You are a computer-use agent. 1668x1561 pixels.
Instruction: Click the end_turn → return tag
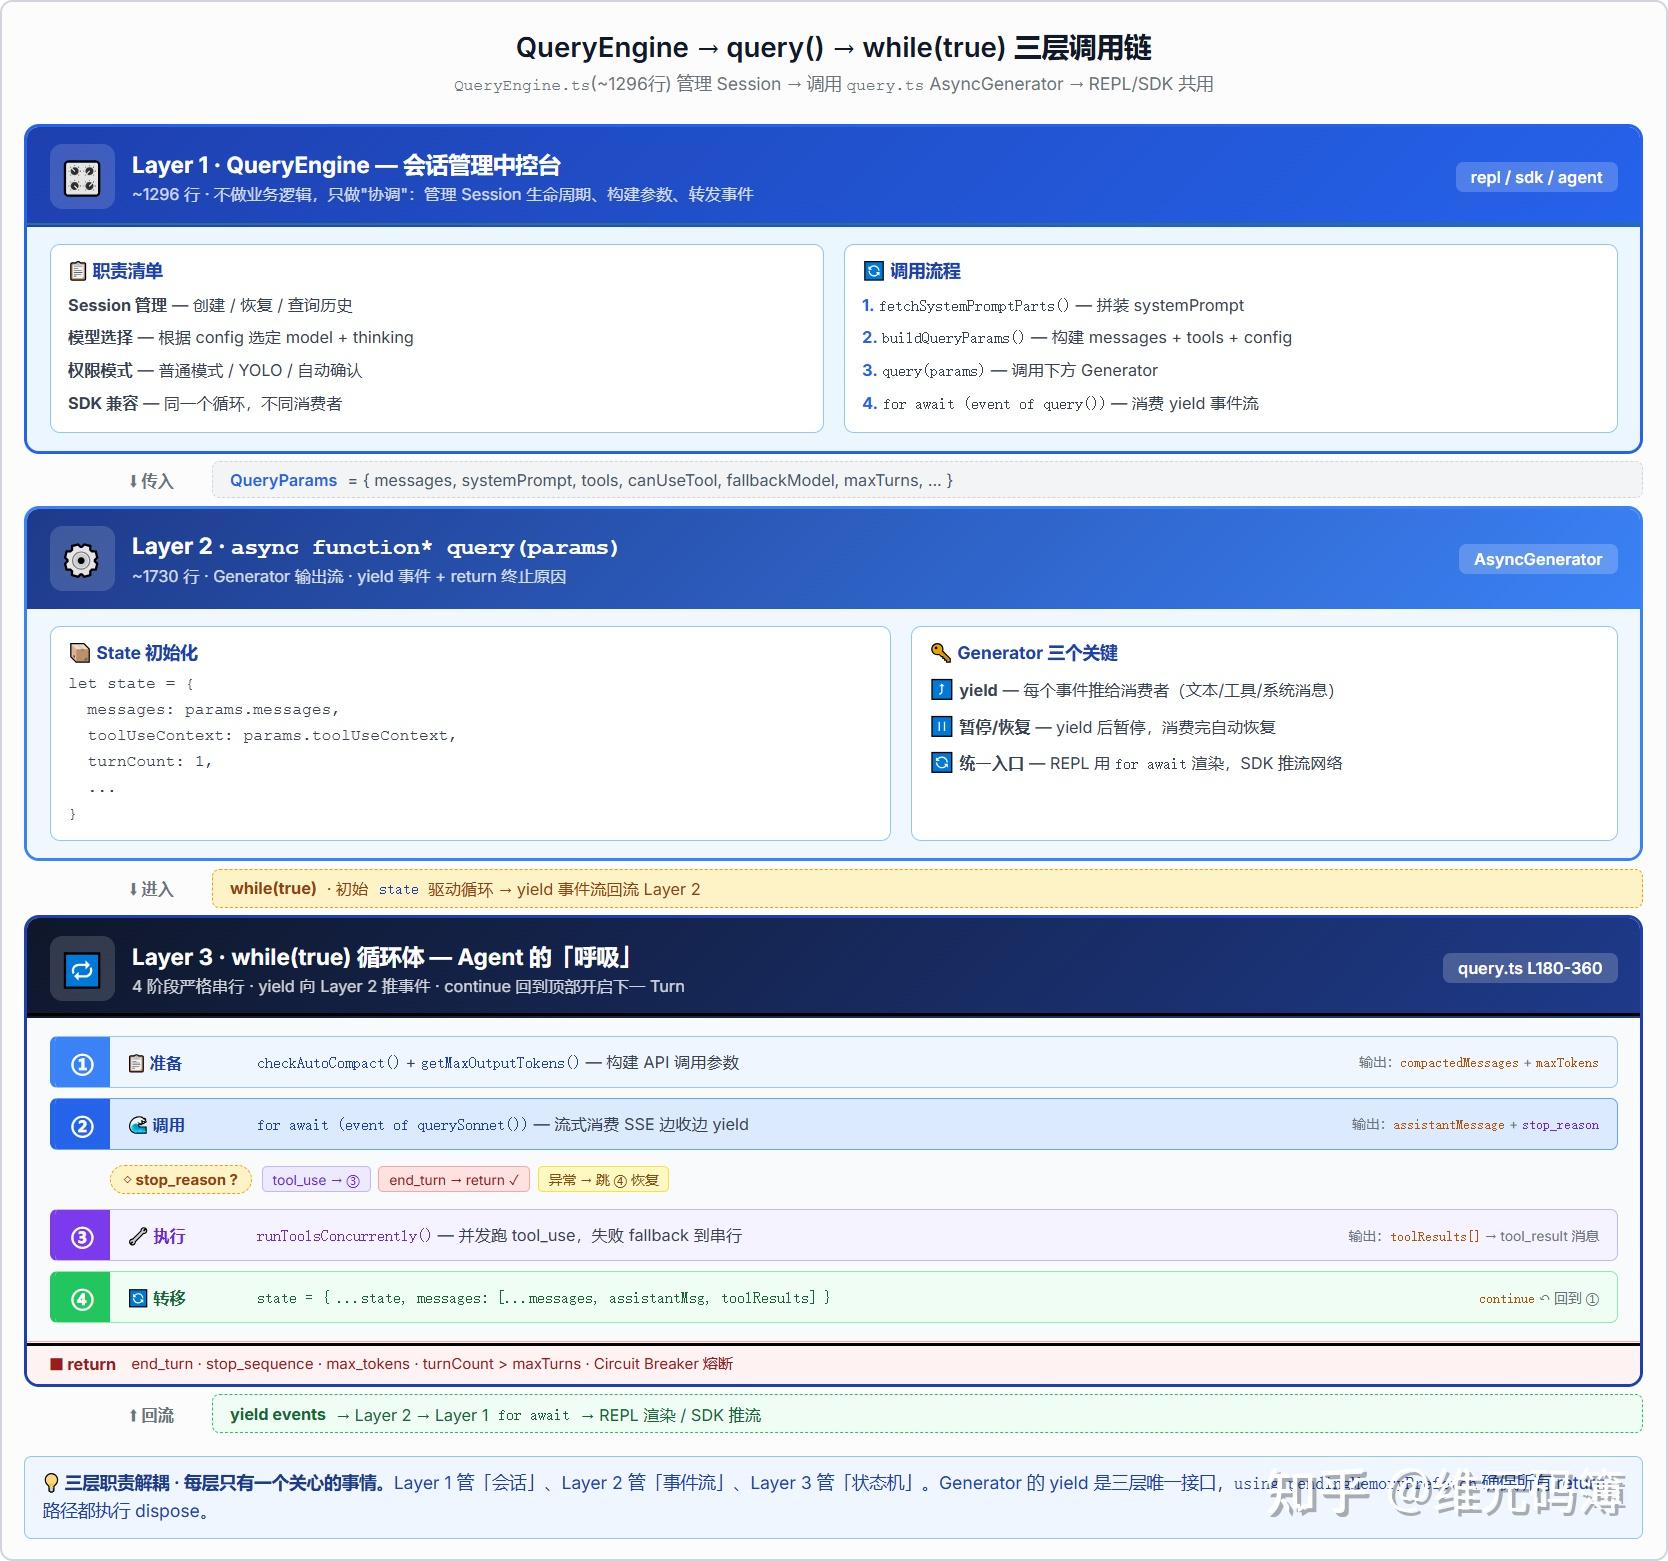pyautogui.click(x=454, y=1180)
